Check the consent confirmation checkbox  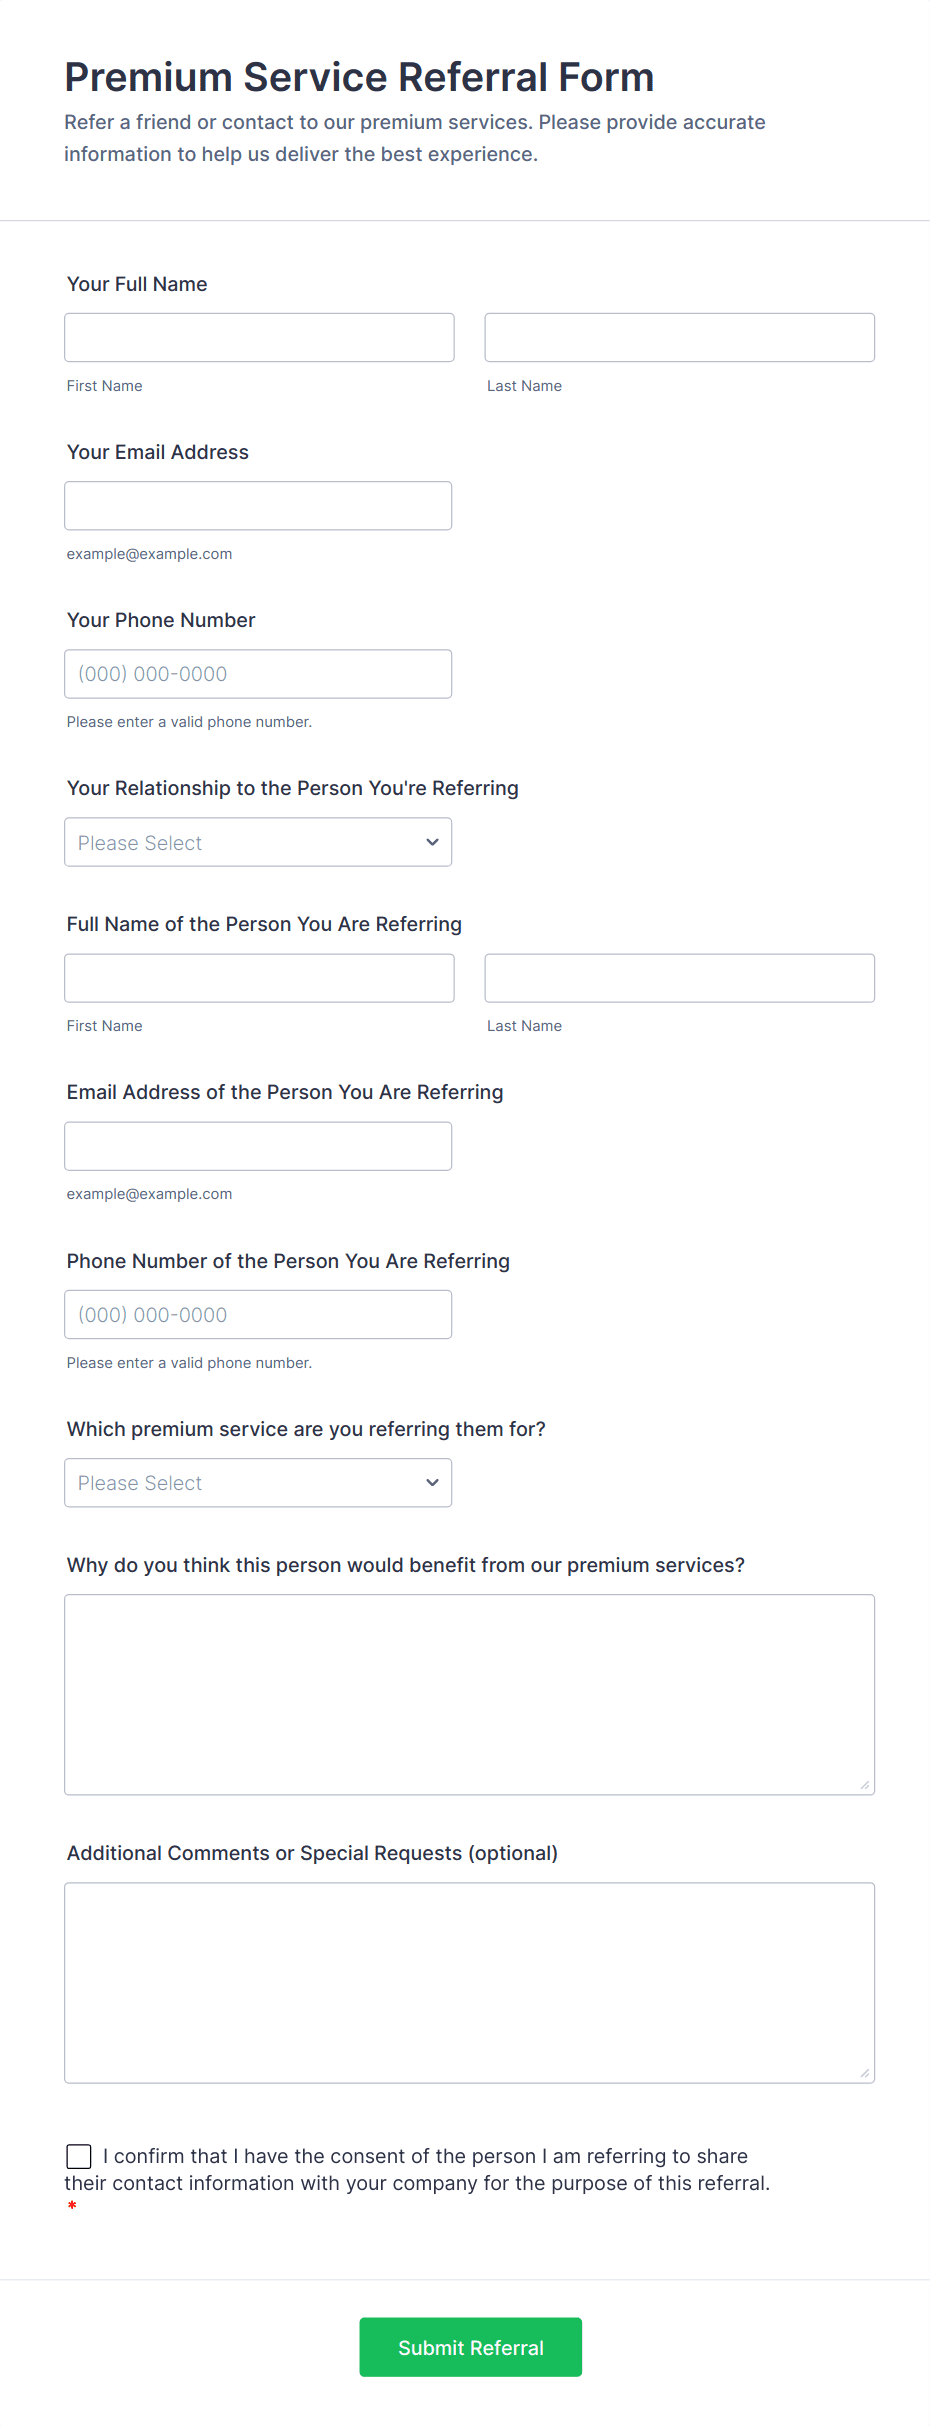point(79,2156)
